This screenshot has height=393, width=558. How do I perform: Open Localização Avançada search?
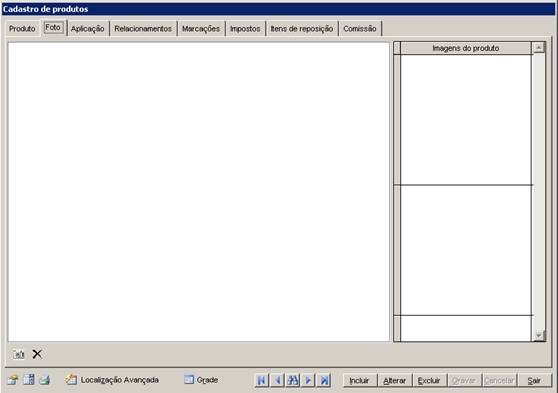(112, 380)
